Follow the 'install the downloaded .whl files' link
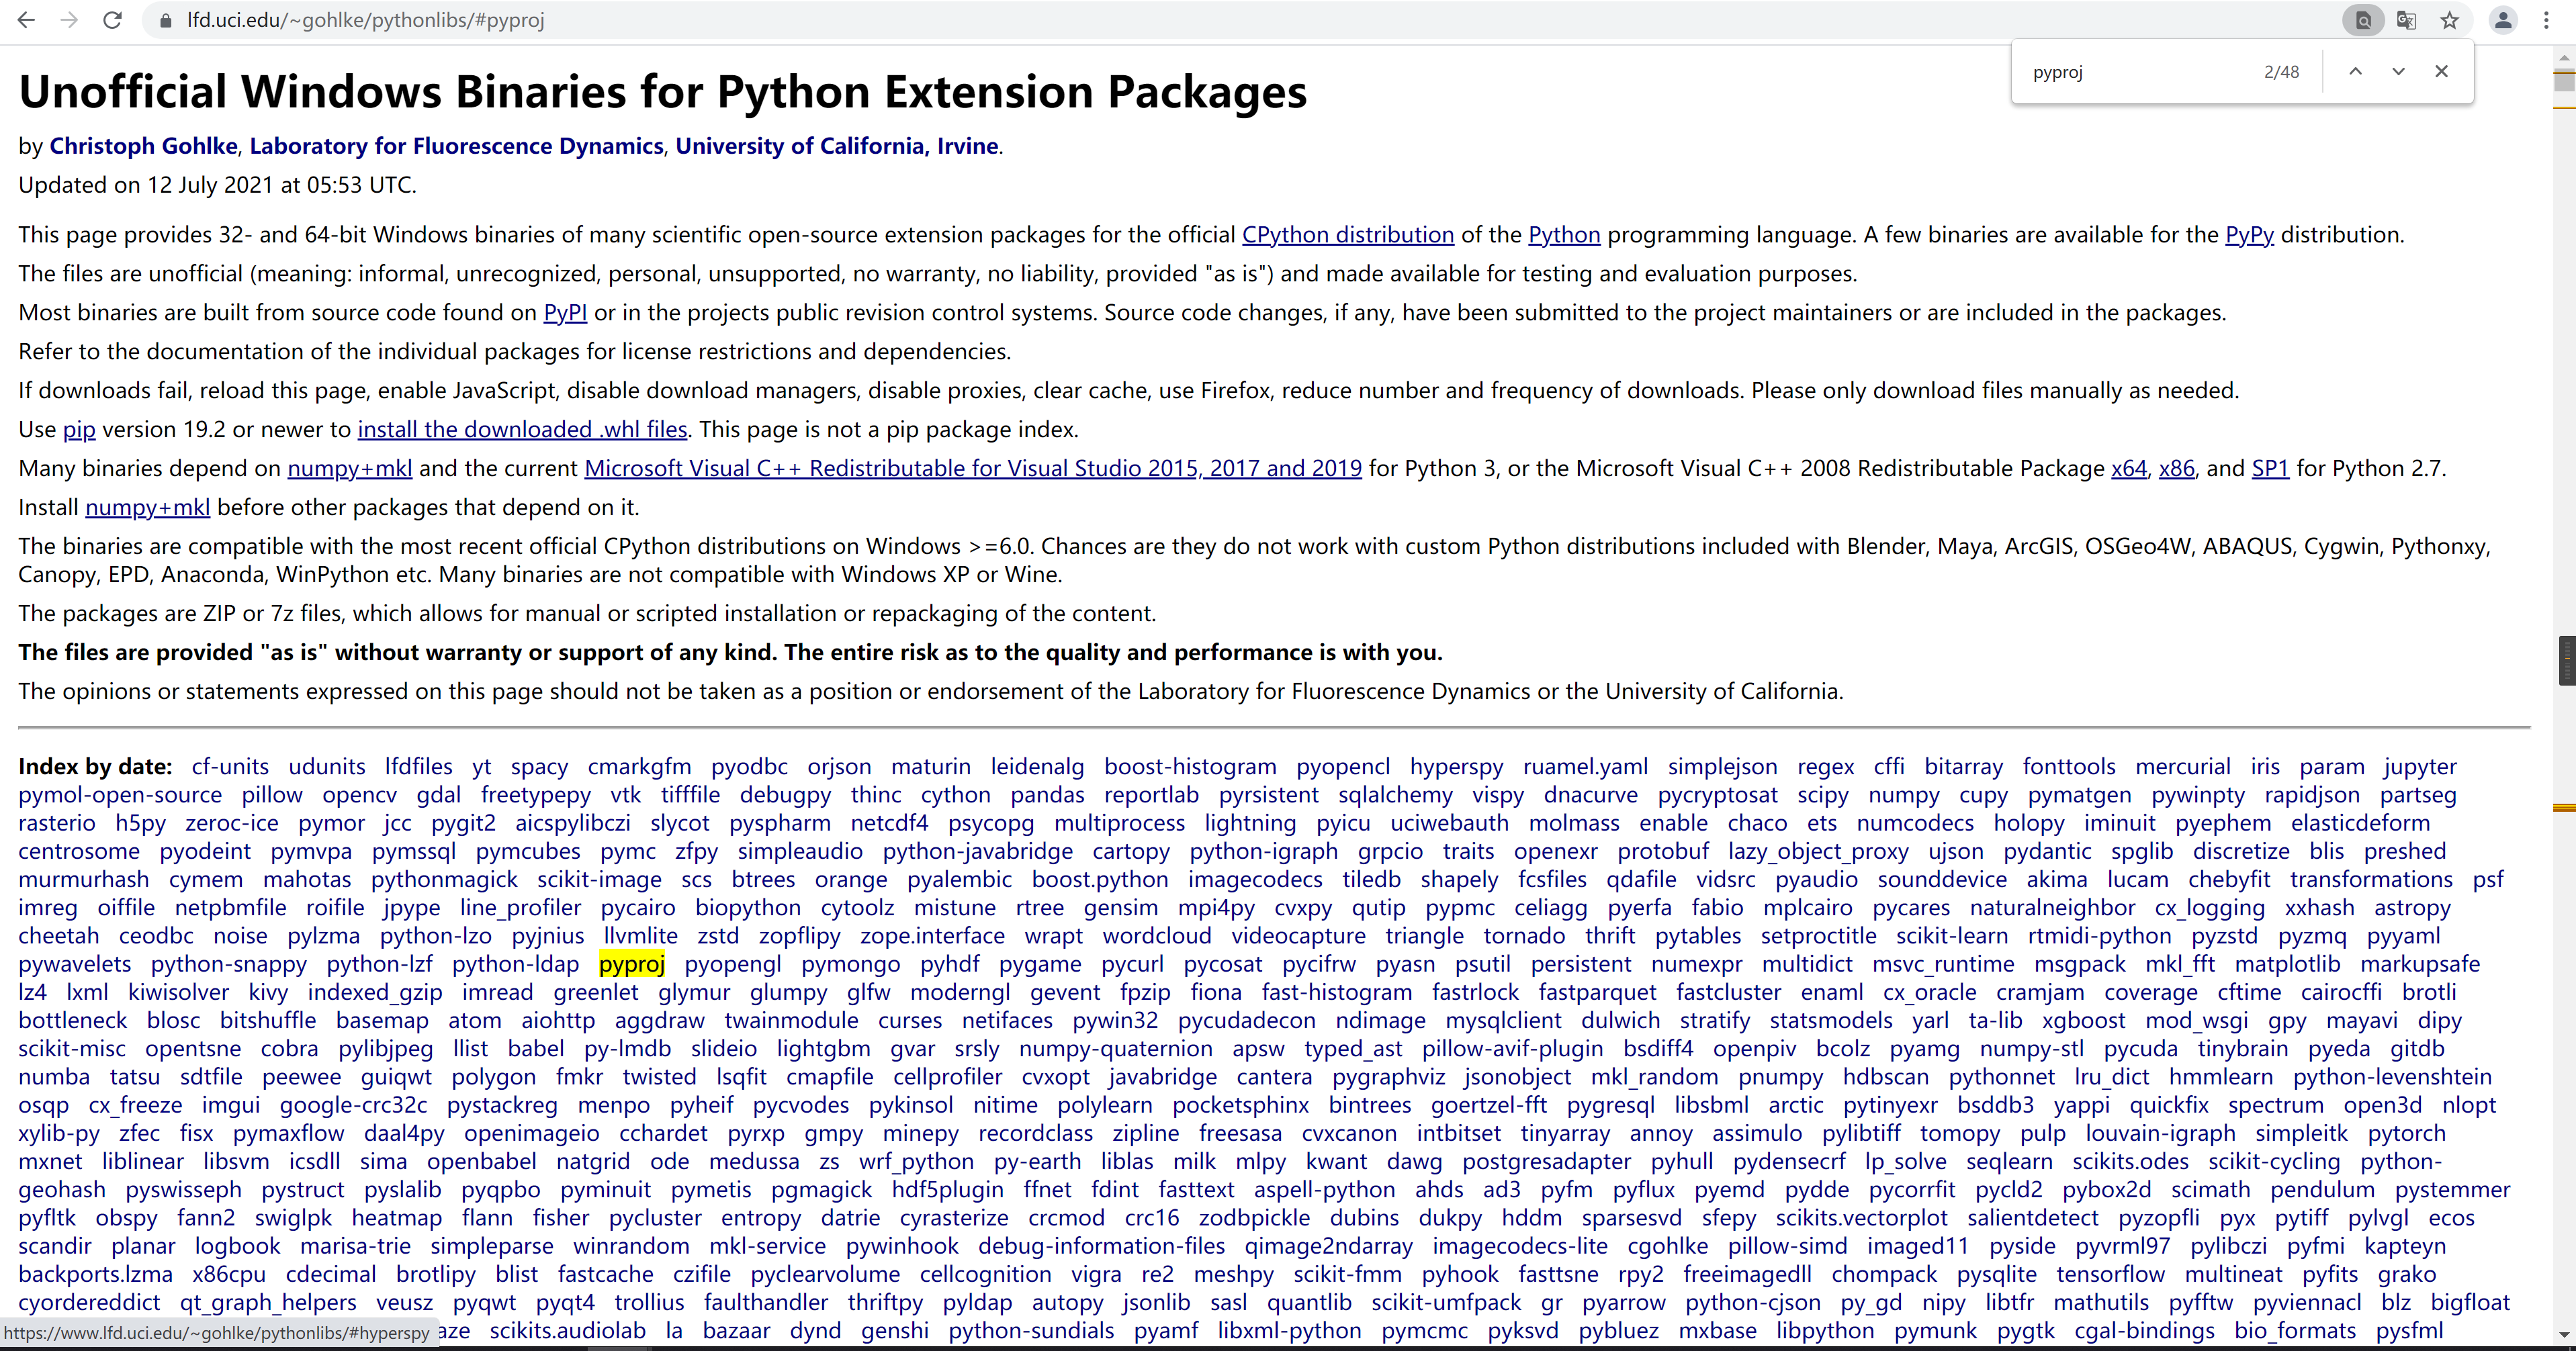This screenshot has height=1351, width=2576. [x=522, y=430]
